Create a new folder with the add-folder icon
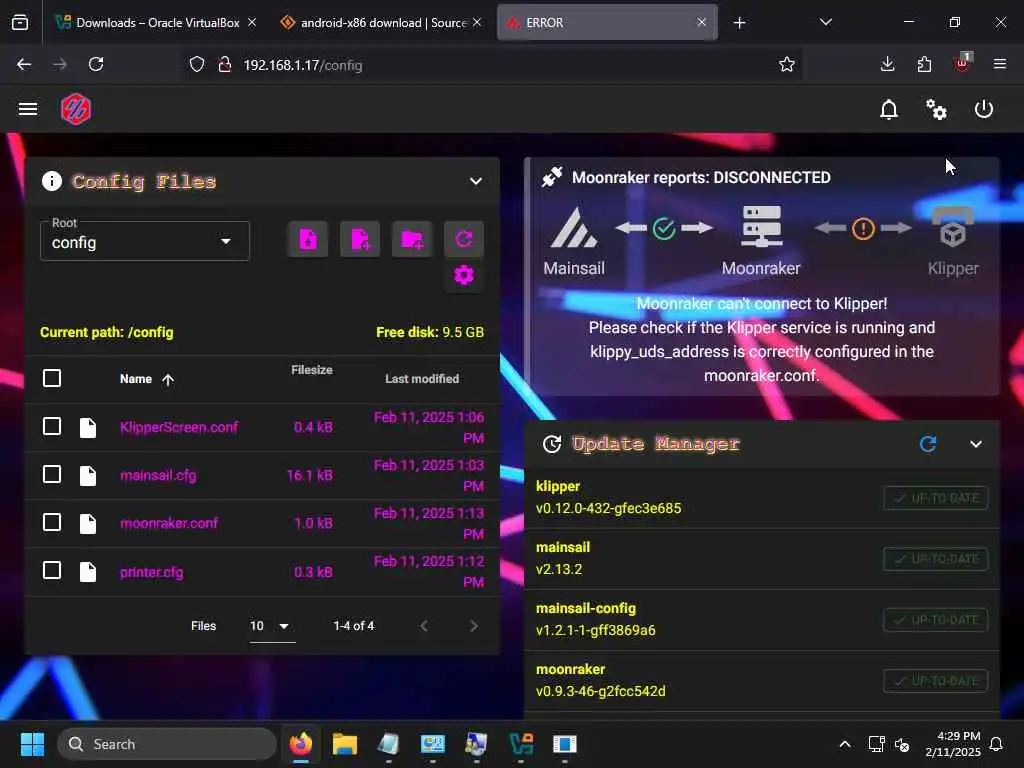1024x768 pixels. (x=412, y=239)
